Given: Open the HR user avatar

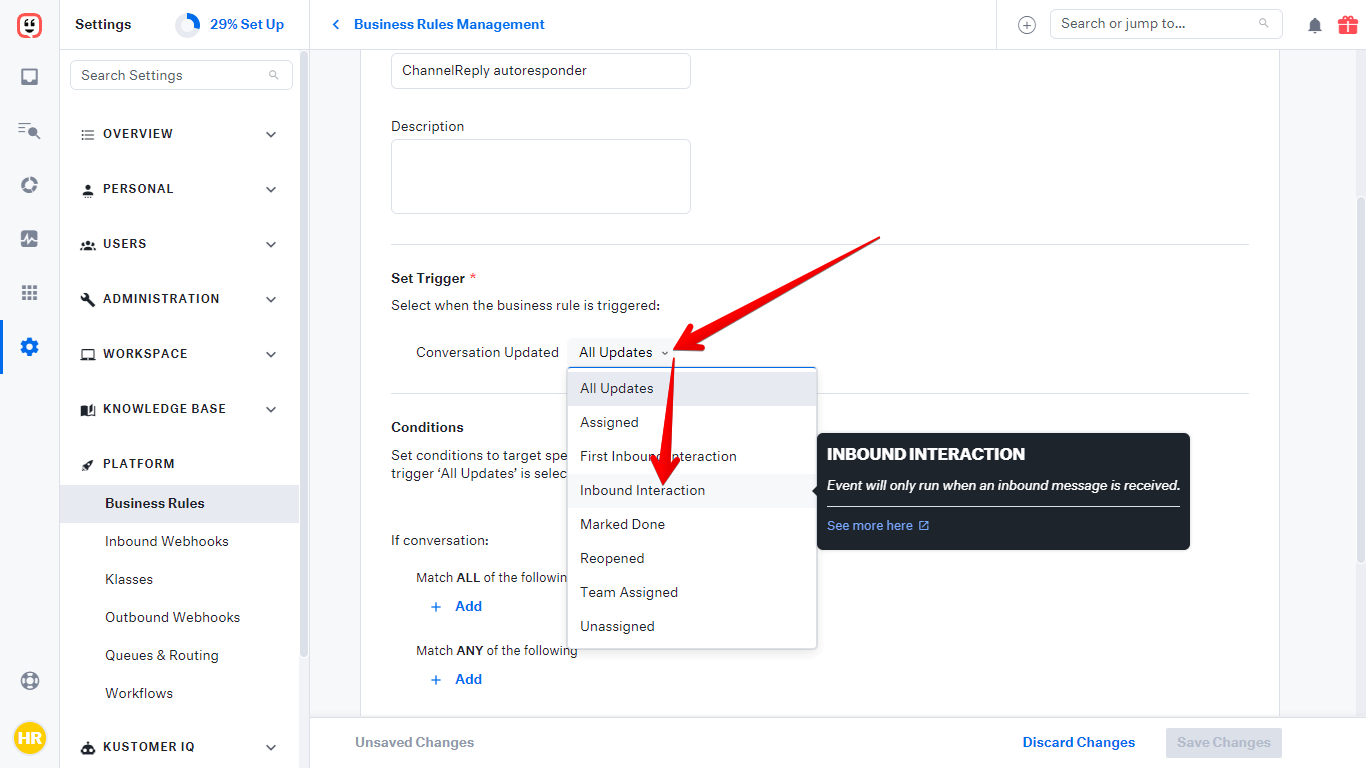Looking at the screenshot, I should [x=30, y=739].
